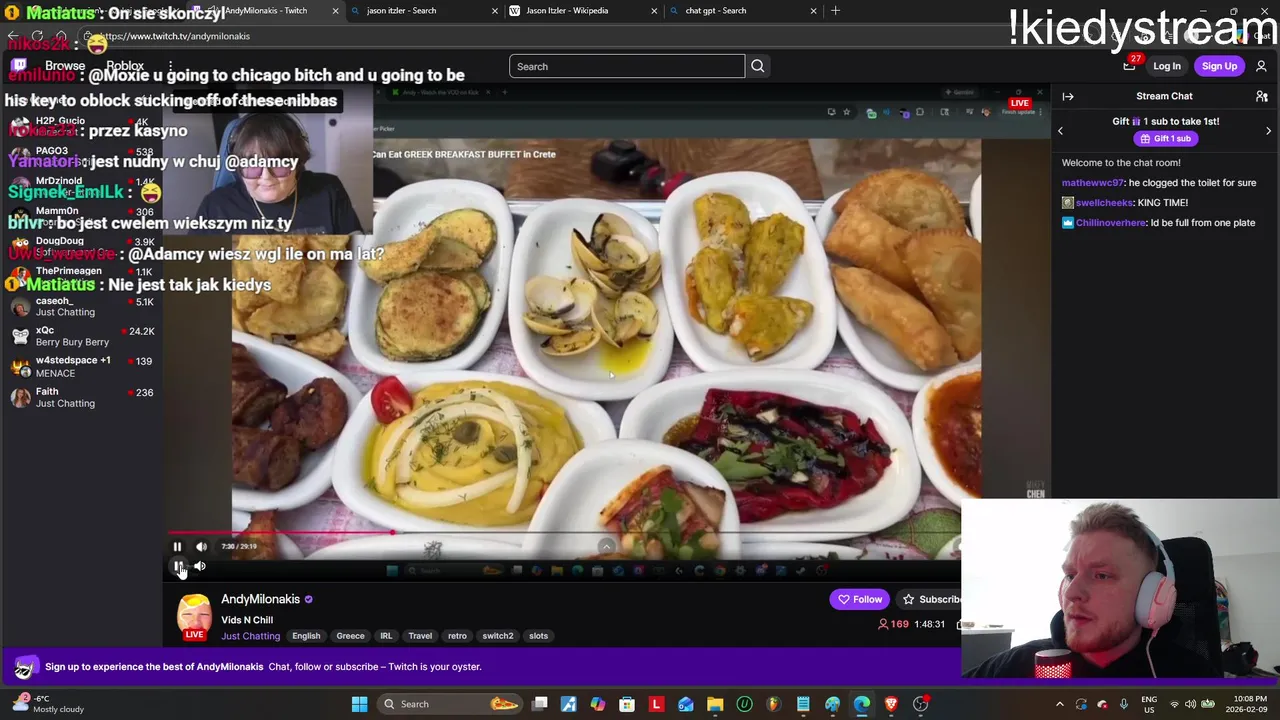Screen dimensions: 1280x720
Task: Close the chat gpt - Search tab
Action: [813, 11]
